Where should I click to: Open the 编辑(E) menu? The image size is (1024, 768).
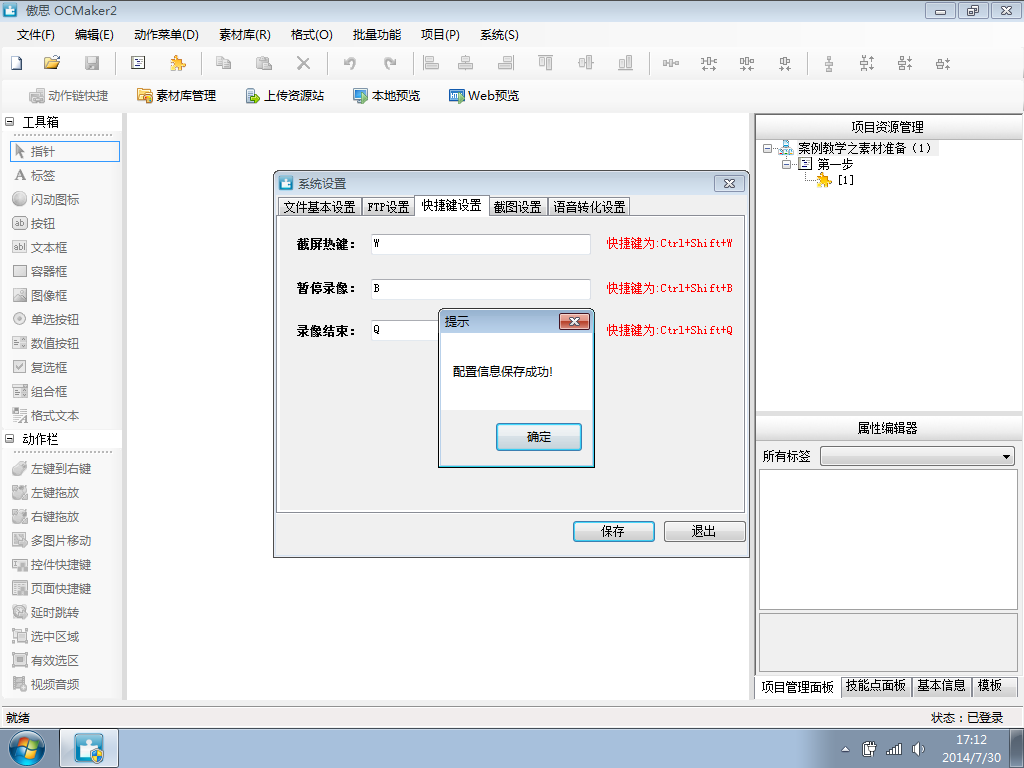94,35
